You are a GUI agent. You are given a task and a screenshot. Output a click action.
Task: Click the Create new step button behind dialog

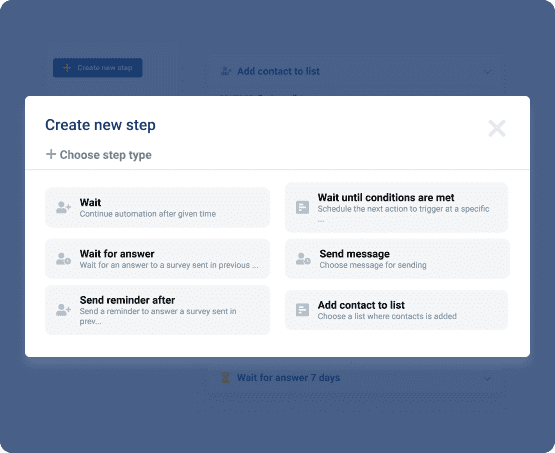[98, 68]
